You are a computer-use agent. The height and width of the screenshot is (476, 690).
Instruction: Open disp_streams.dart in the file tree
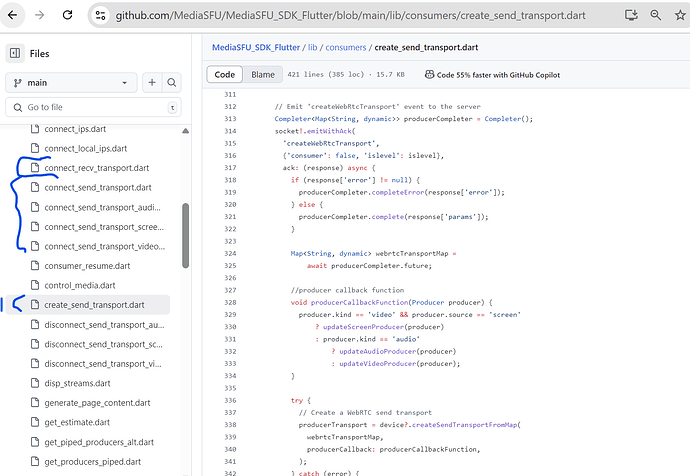pos(77,383)
